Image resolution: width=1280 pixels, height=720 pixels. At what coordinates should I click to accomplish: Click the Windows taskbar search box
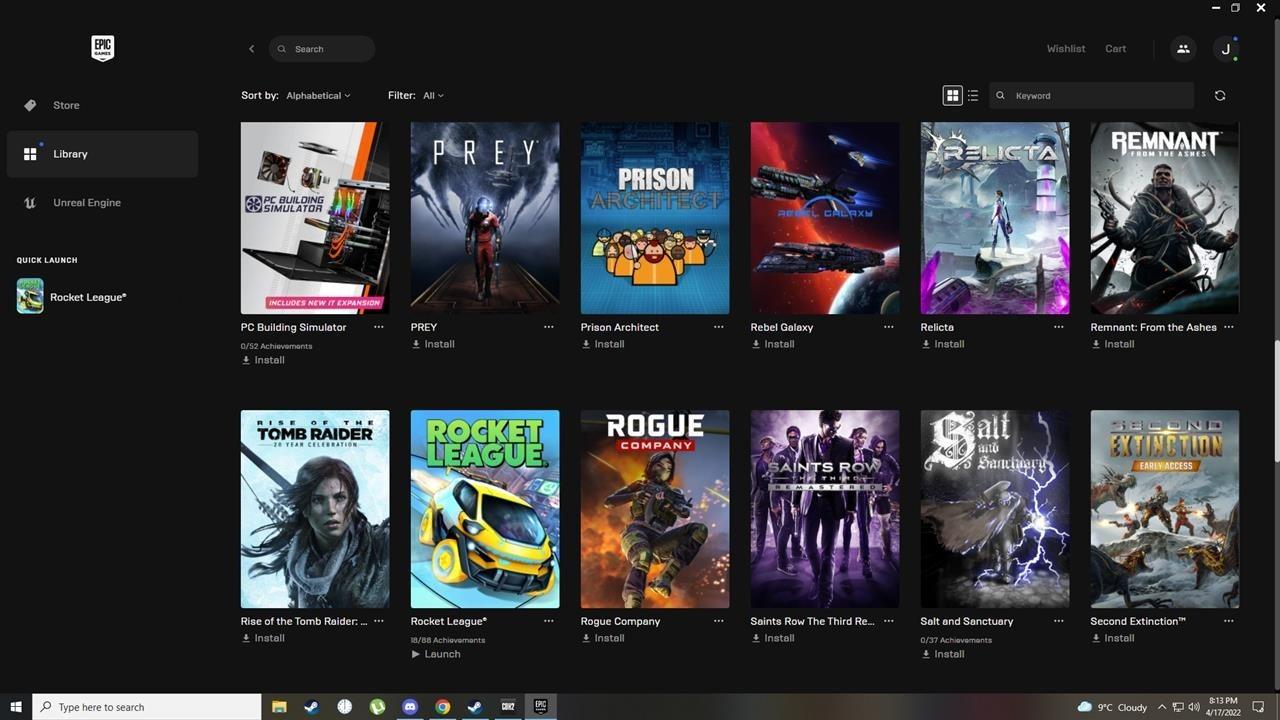click(x=147, y=707)
